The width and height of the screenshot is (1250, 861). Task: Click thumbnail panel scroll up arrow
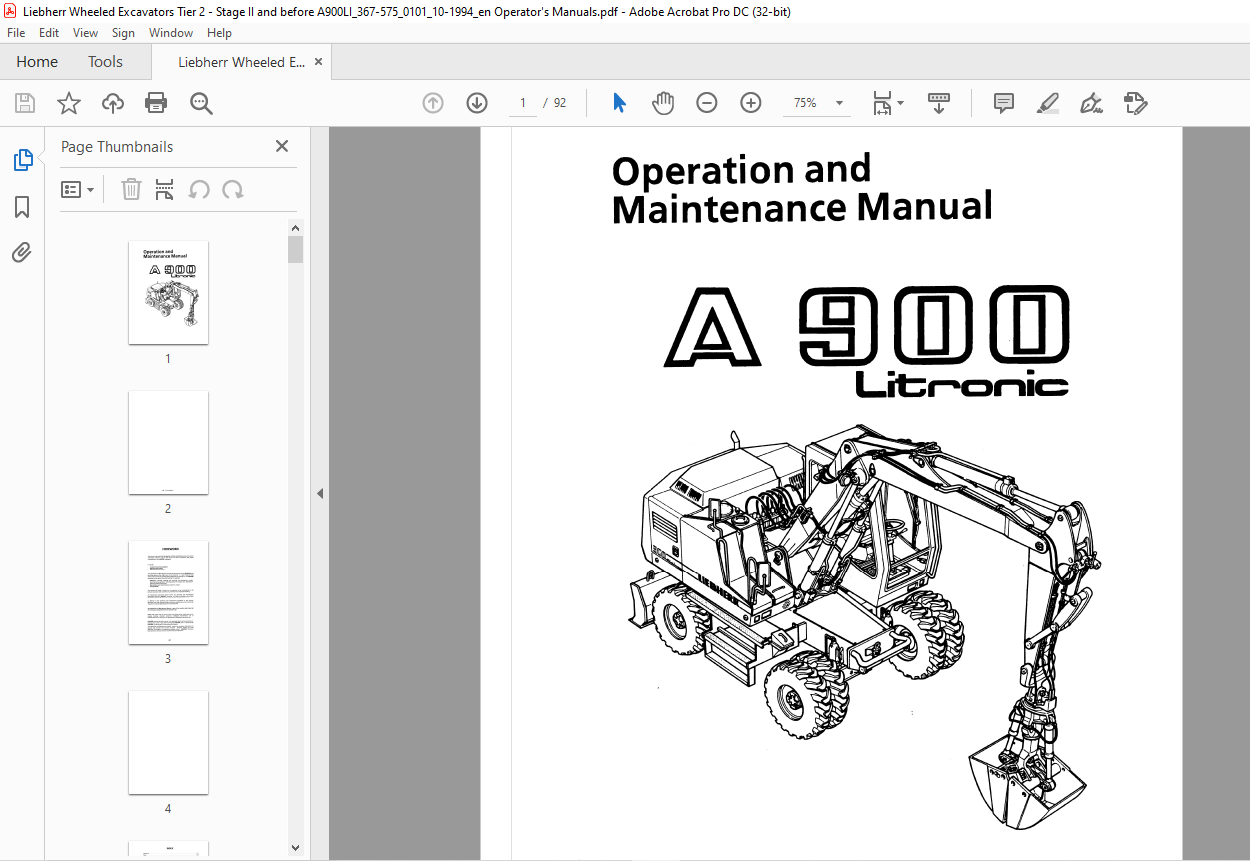pyautogui.click(x=296, y=228)
